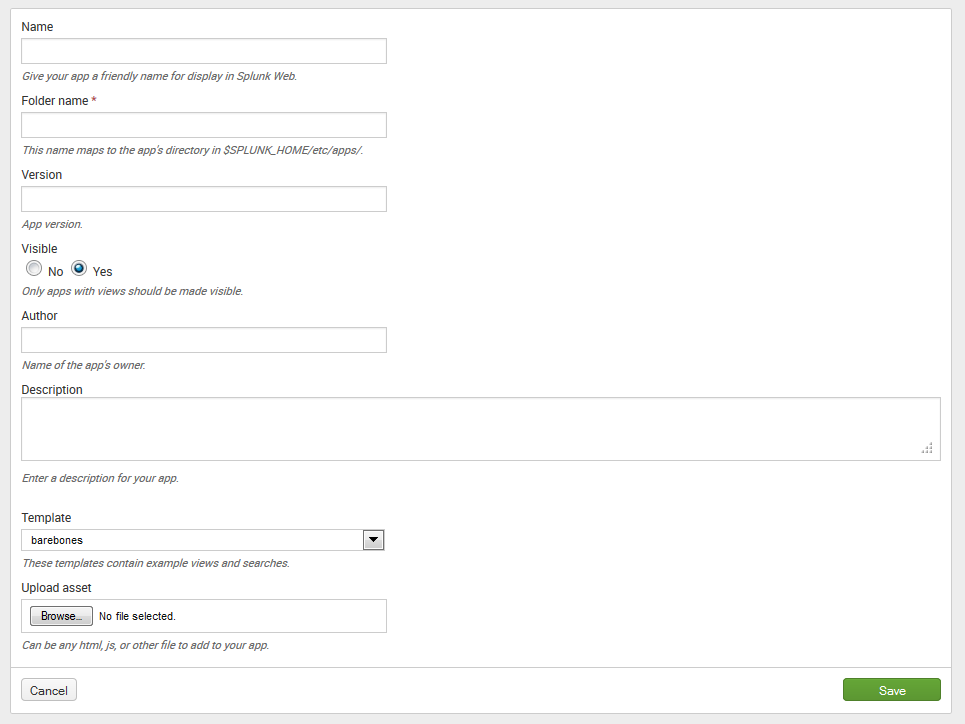Click inside the Version input box
The width and height of the screenshot is (965, 724).
204,199
